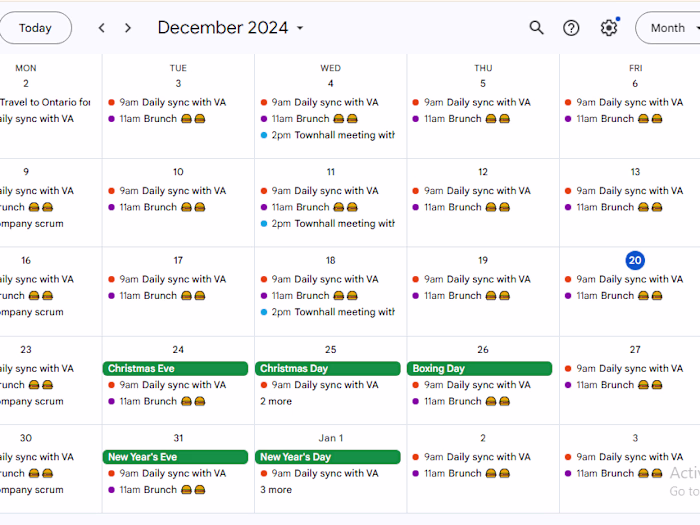Go to next month arrow
Viewport: 700px width, 525px height.
pyautogui.click(x=128, y=28)
